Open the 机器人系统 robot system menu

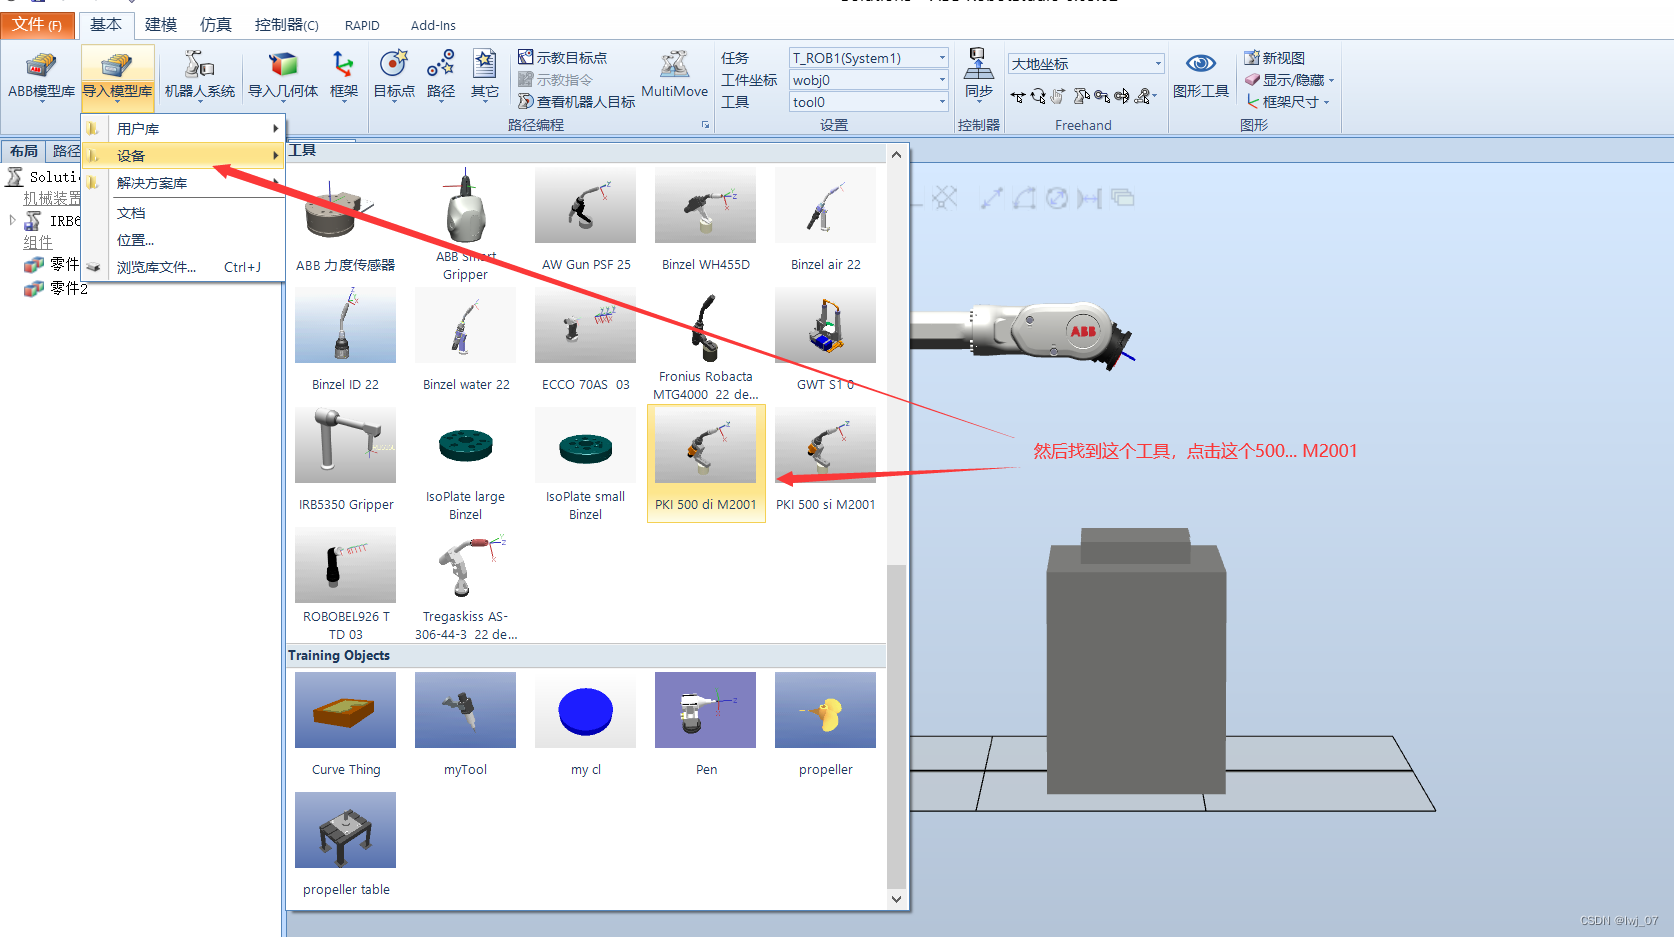(199, 76)
